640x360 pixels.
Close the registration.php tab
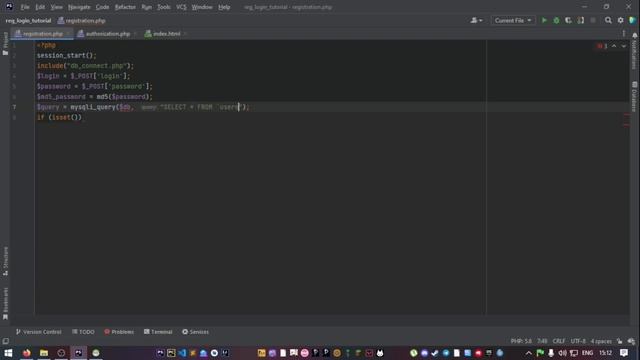[68, 34]
